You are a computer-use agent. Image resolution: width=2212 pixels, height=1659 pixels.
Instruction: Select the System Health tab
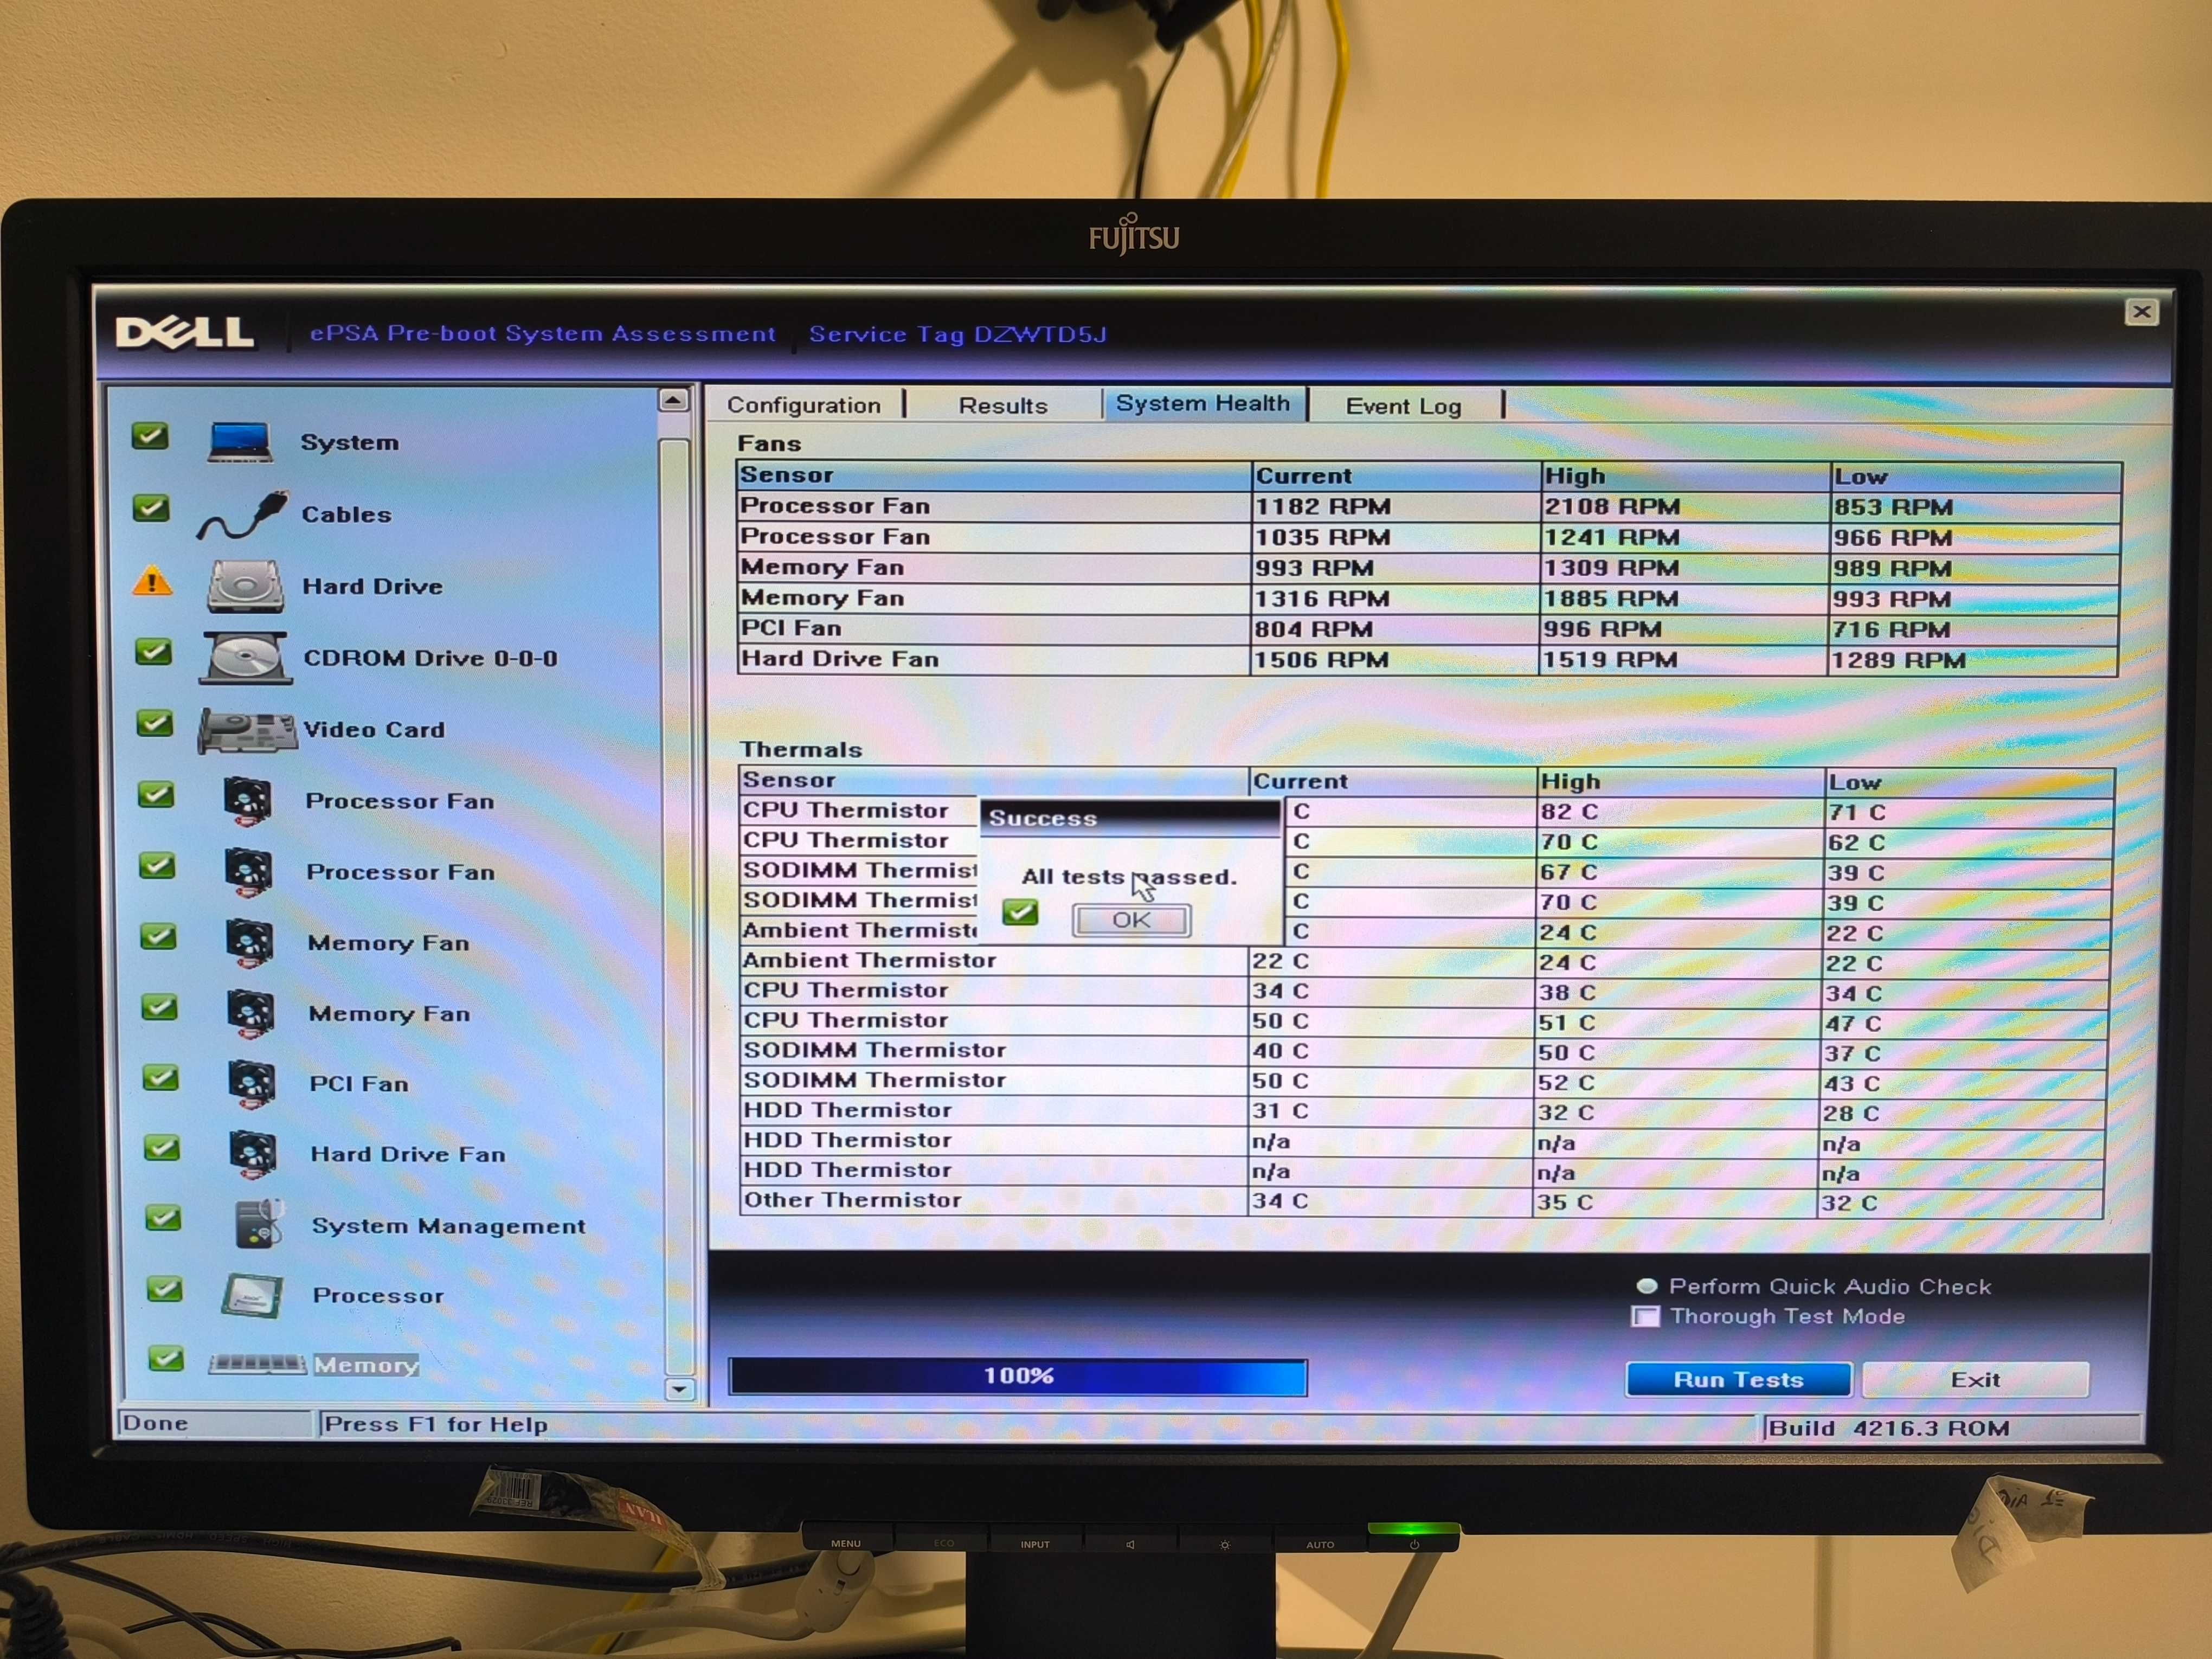pyautogui.click(x=1204, y=404)
